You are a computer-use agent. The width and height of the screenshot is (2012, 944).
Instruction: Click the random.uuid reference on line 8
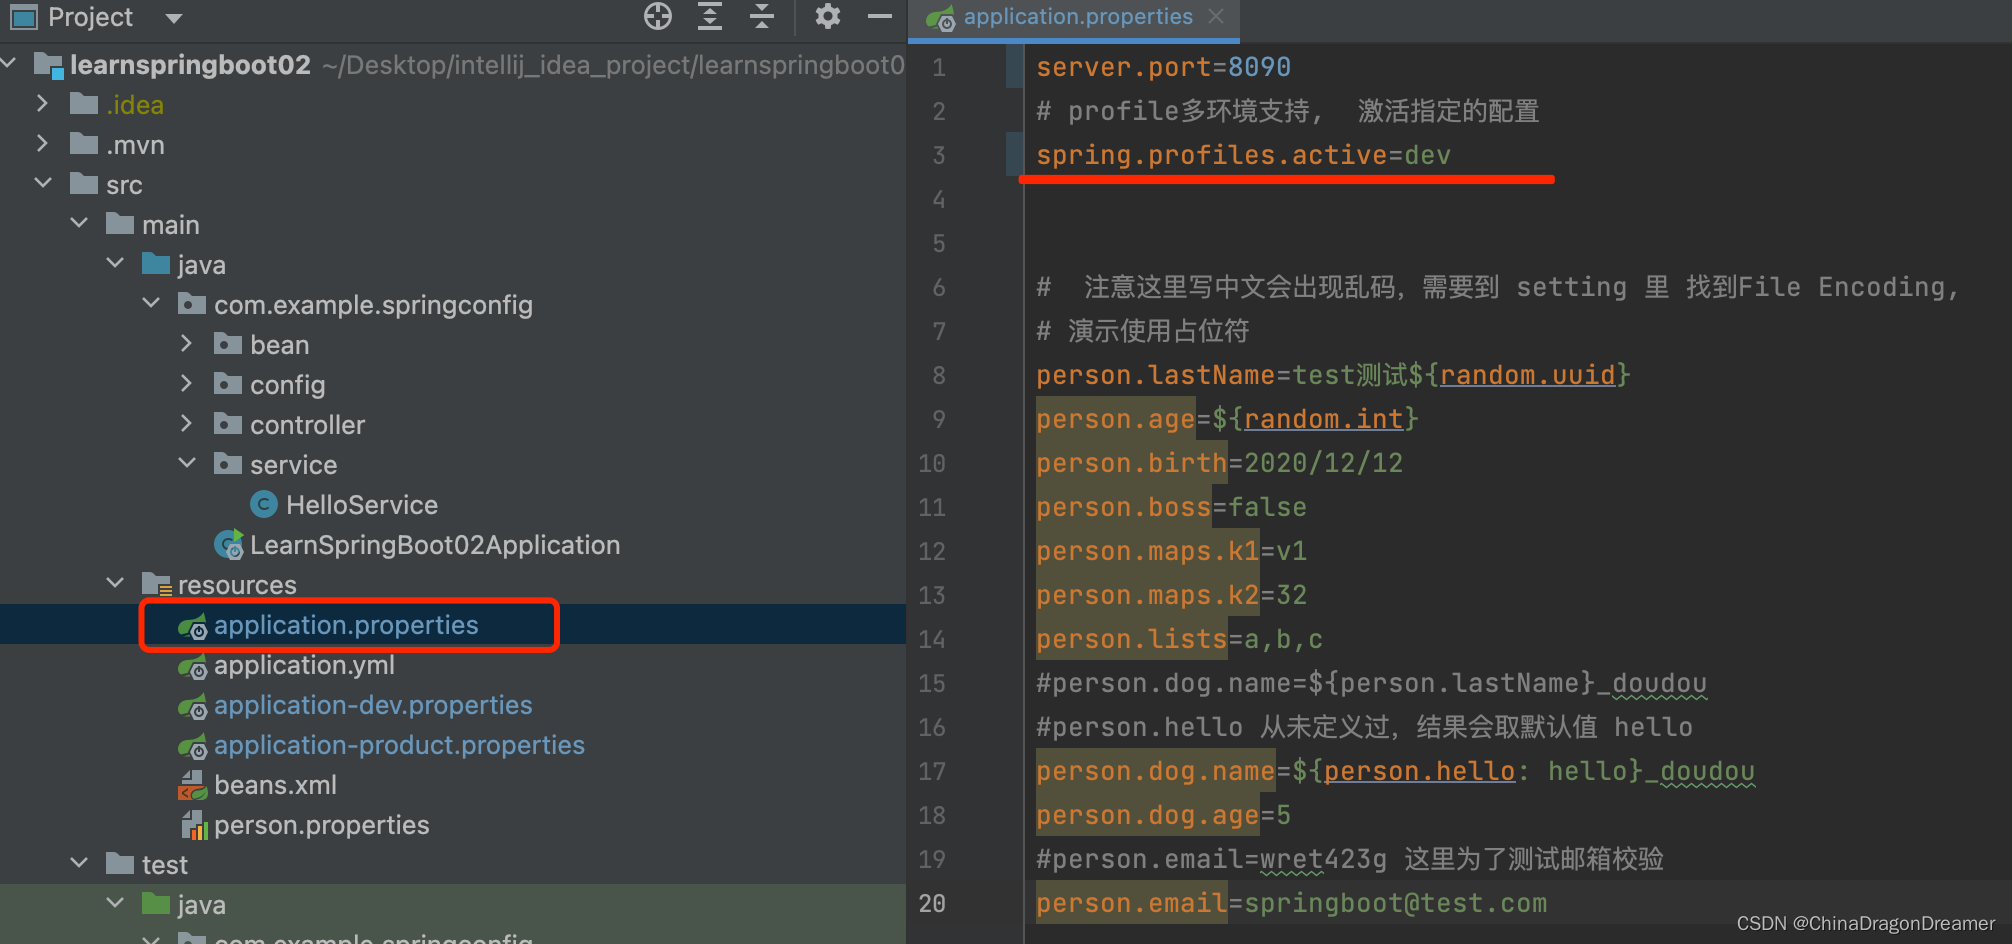[1527, 375]
